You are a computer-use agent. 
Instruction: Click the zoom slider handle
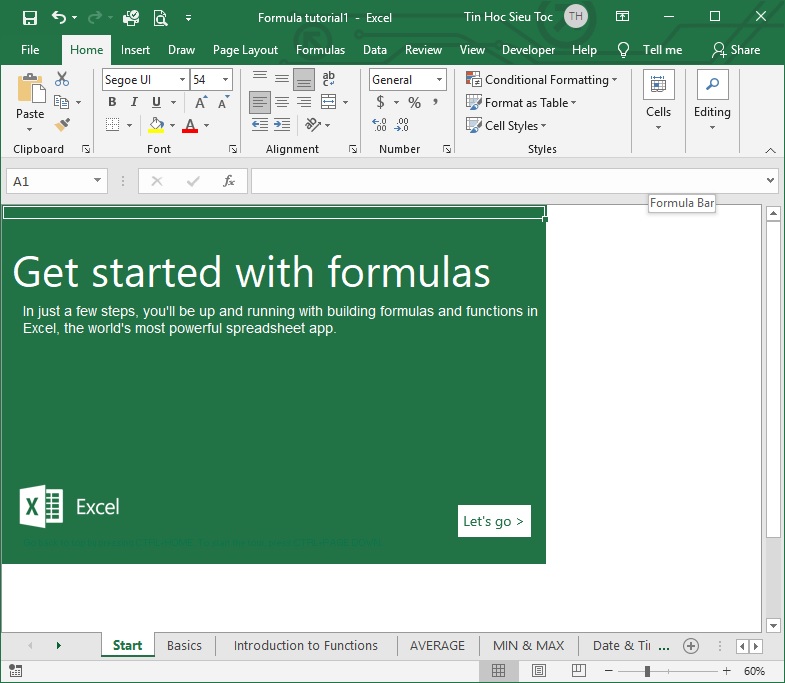click(647, 671)
